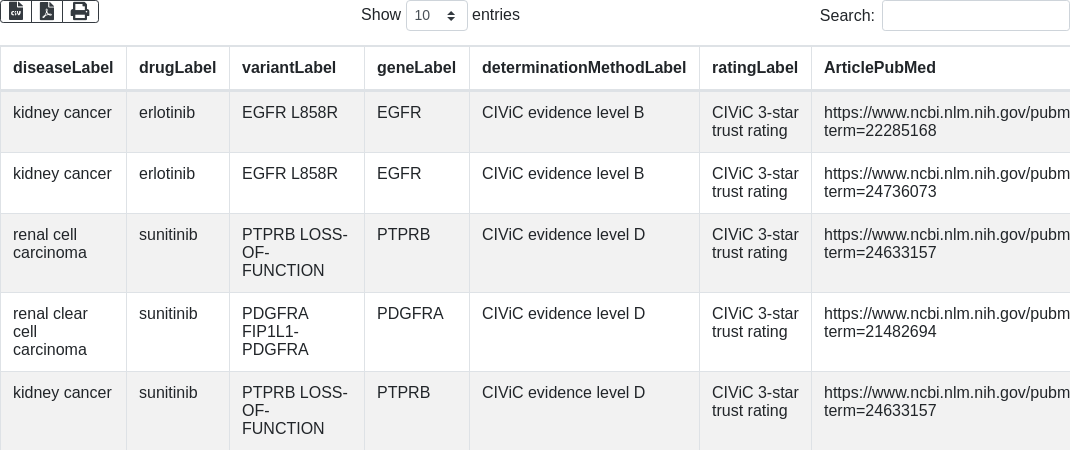
Task: Sort by determinationMethodLabel header
Action: 584,68
